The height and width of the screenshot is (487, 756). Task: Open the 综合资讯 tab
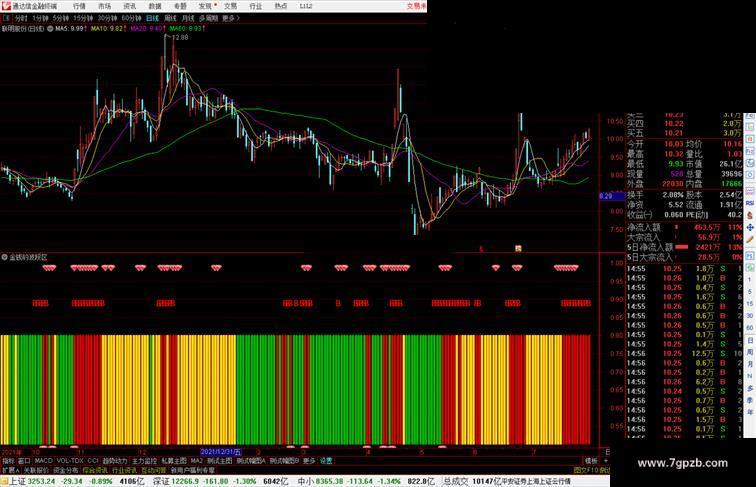click(x=95, y=470)
